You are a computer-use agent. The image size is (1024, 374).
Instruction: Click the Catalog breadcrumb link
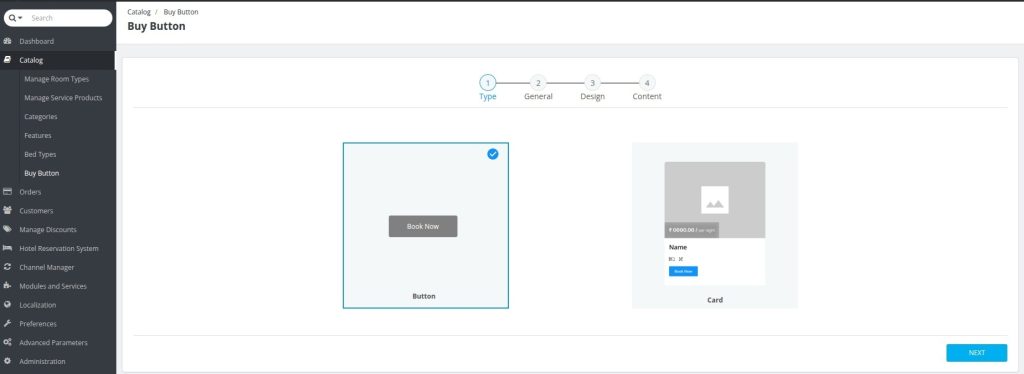pyautogui.click(x=138, y=12)
